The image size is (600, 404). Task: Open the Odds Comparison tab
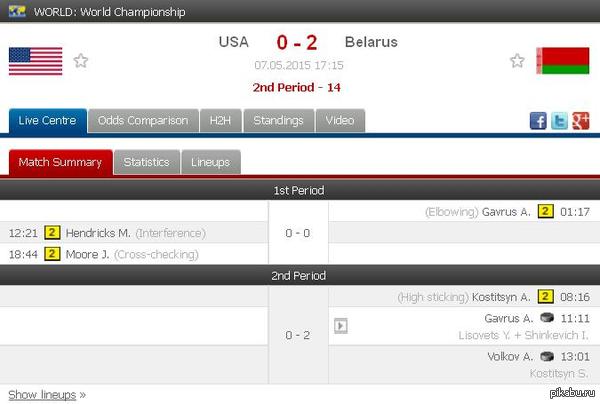coord(143,121)
